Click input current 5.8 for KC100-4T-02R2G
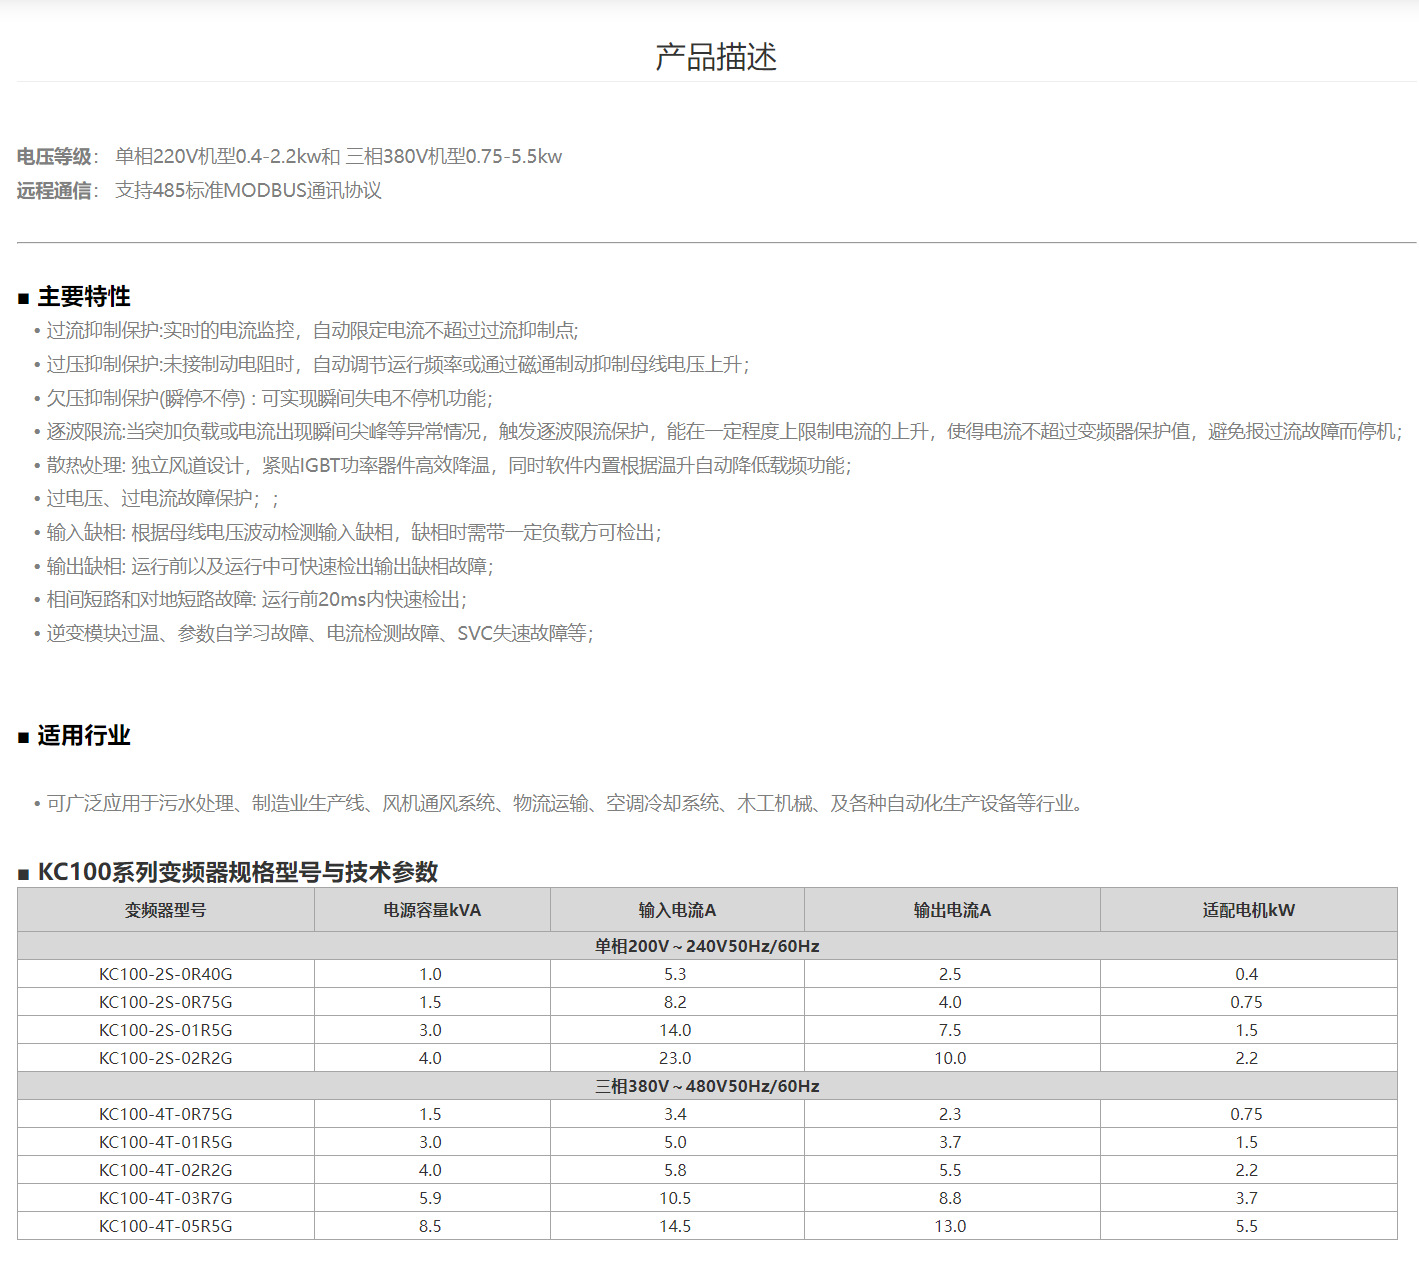The height and width of the screenshot is (1263, 1419). pos(675,1170)
